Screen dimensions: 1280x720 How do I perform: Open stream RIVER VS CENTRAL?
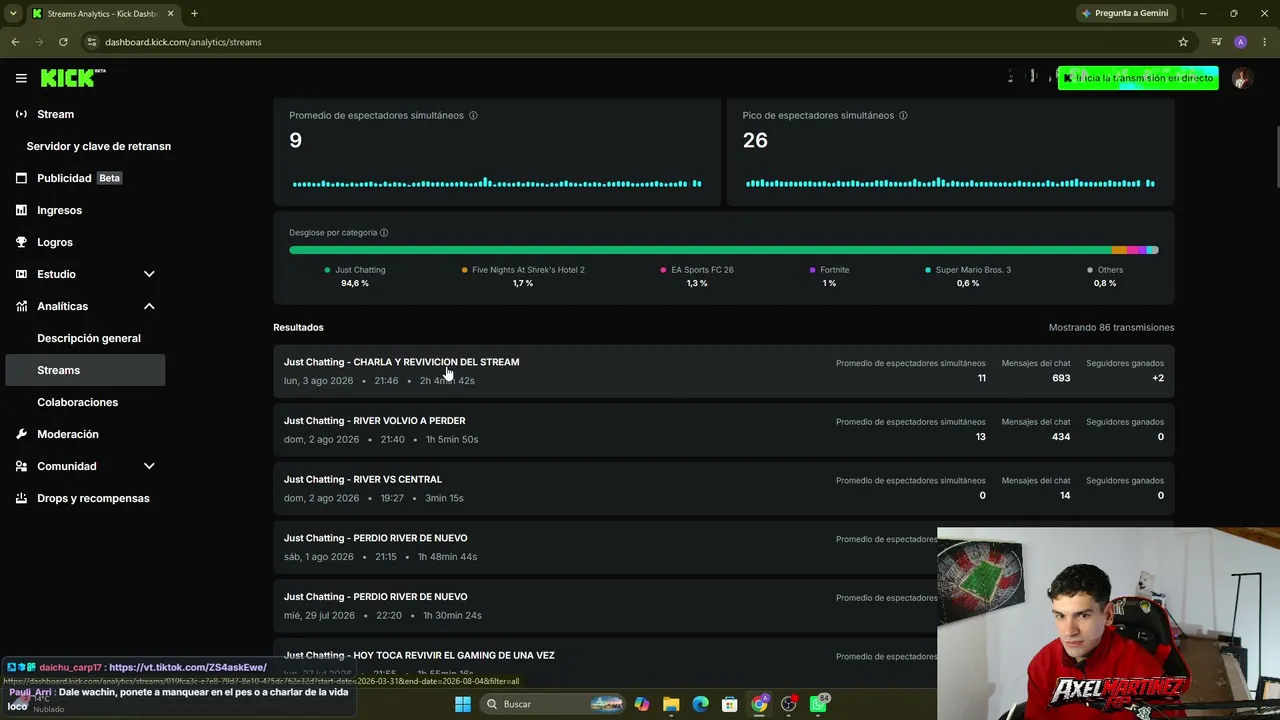click(724, 489)
